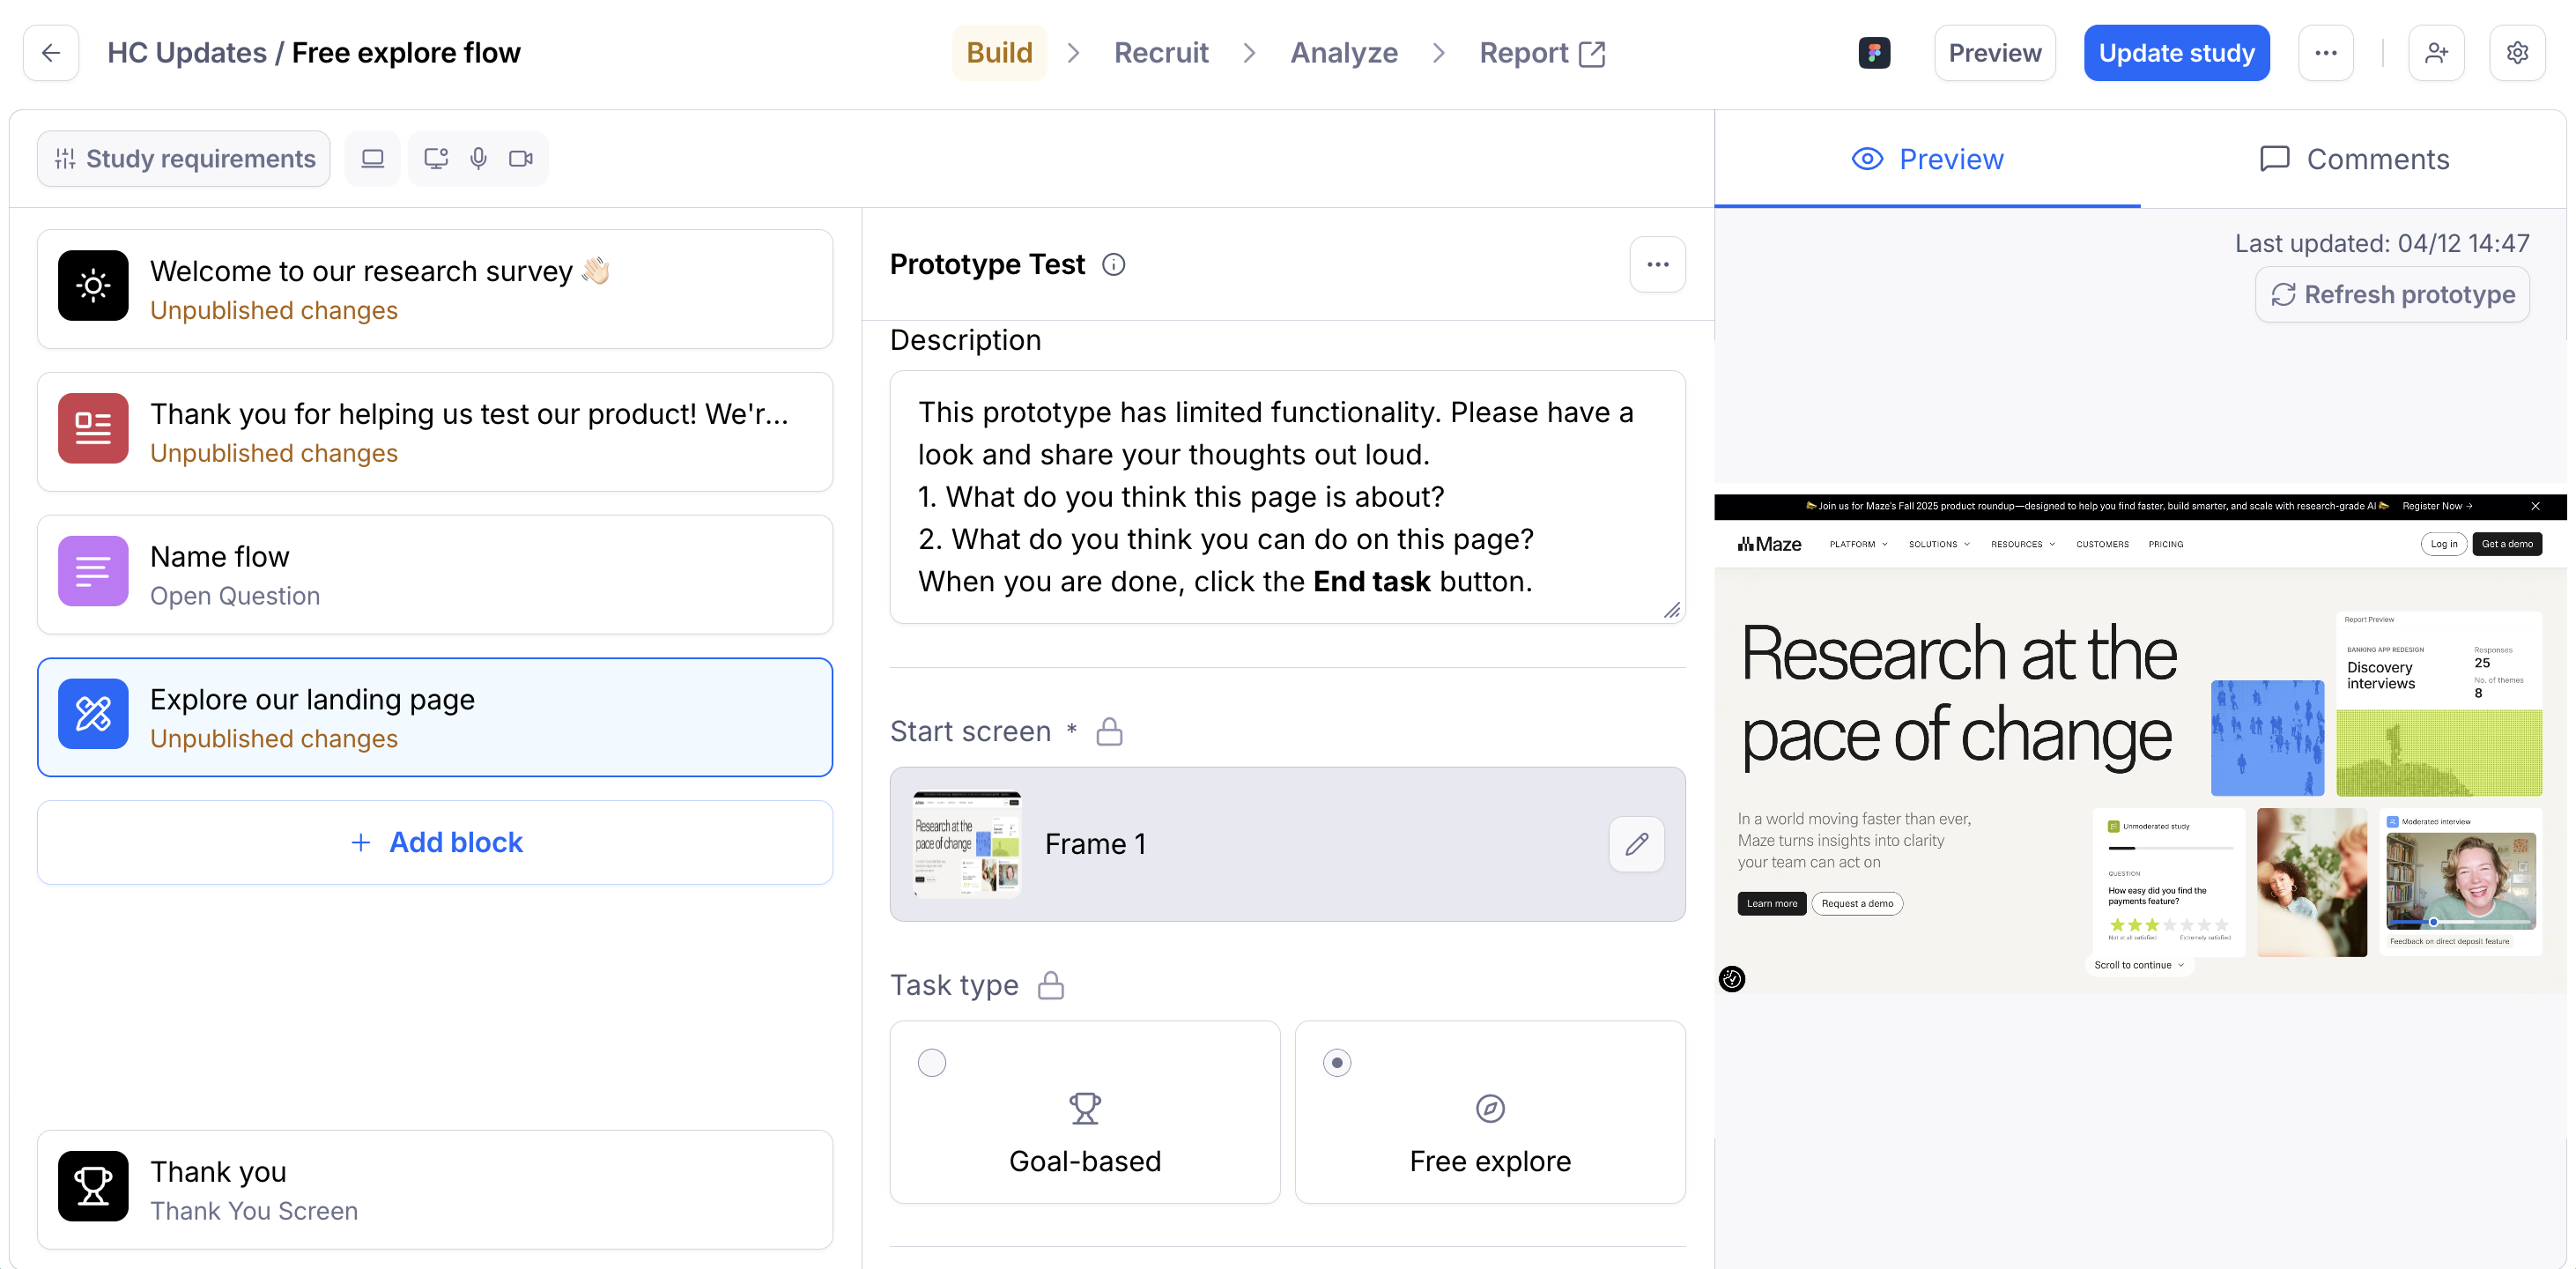Screen dimensions: 2576x1269
Task: Open the Report step link
Action: pyautogui.click(x=1542, y=53)
